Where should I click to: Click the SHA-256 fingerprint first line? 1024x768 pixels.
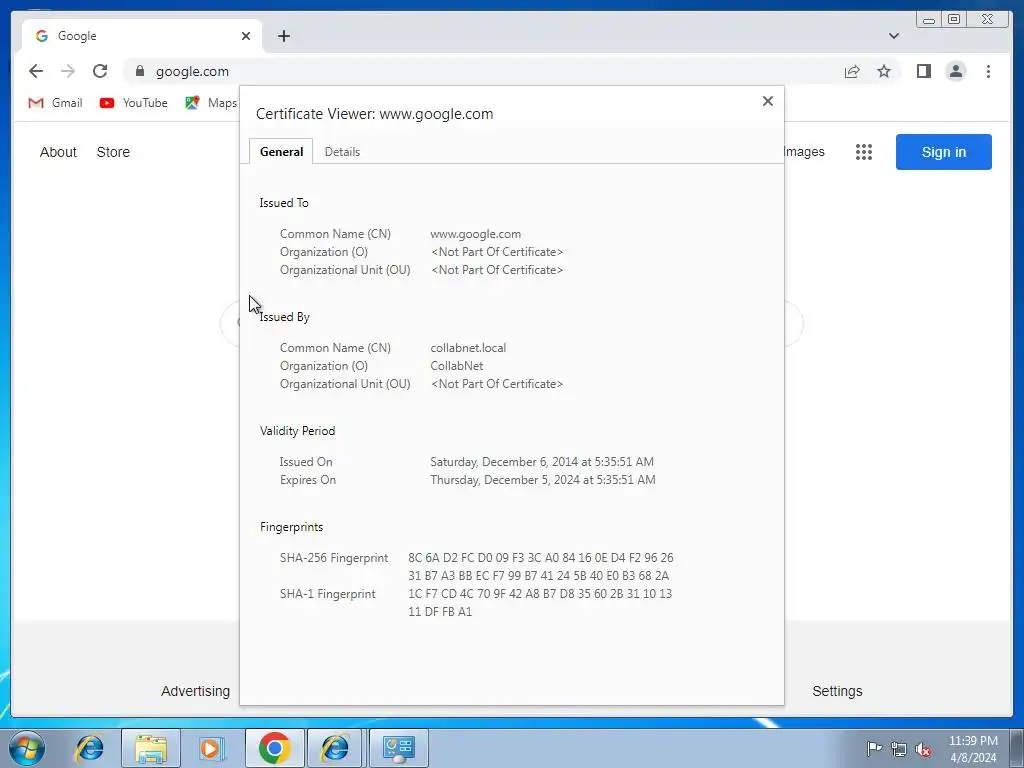pos(541,558)
